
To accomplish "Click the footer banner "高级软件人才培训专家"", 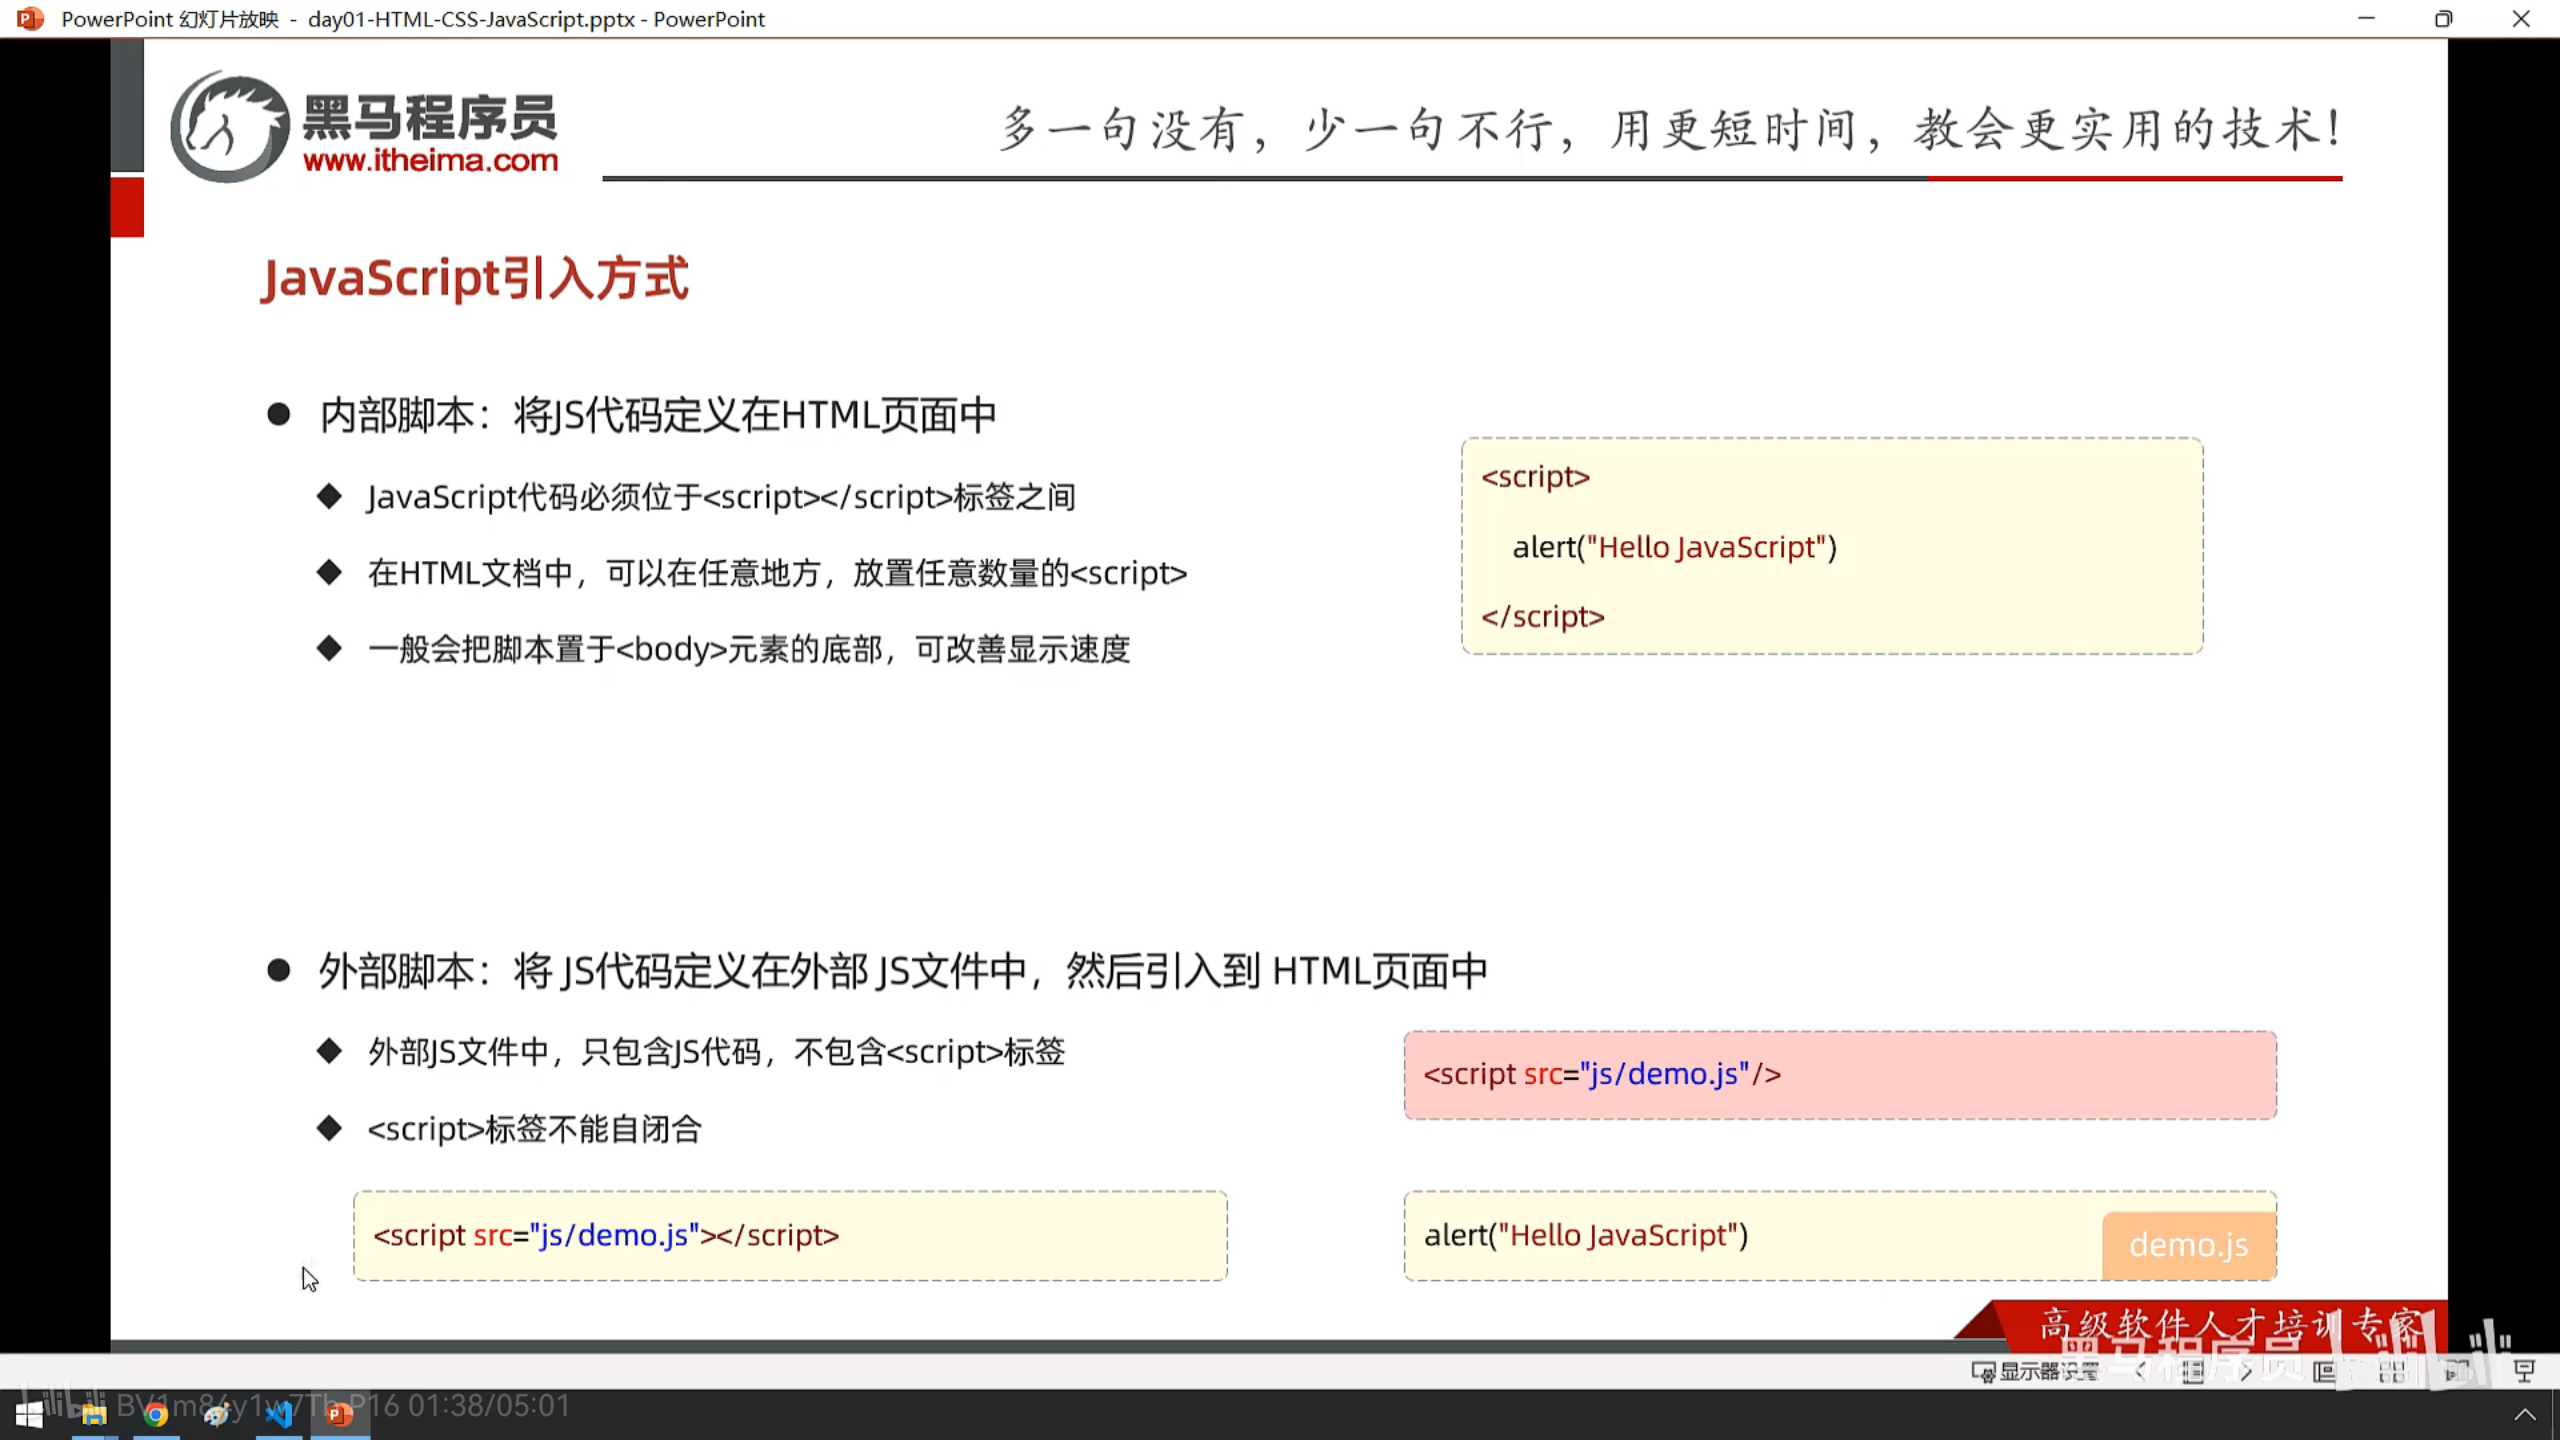I will click(2232, 1326).
